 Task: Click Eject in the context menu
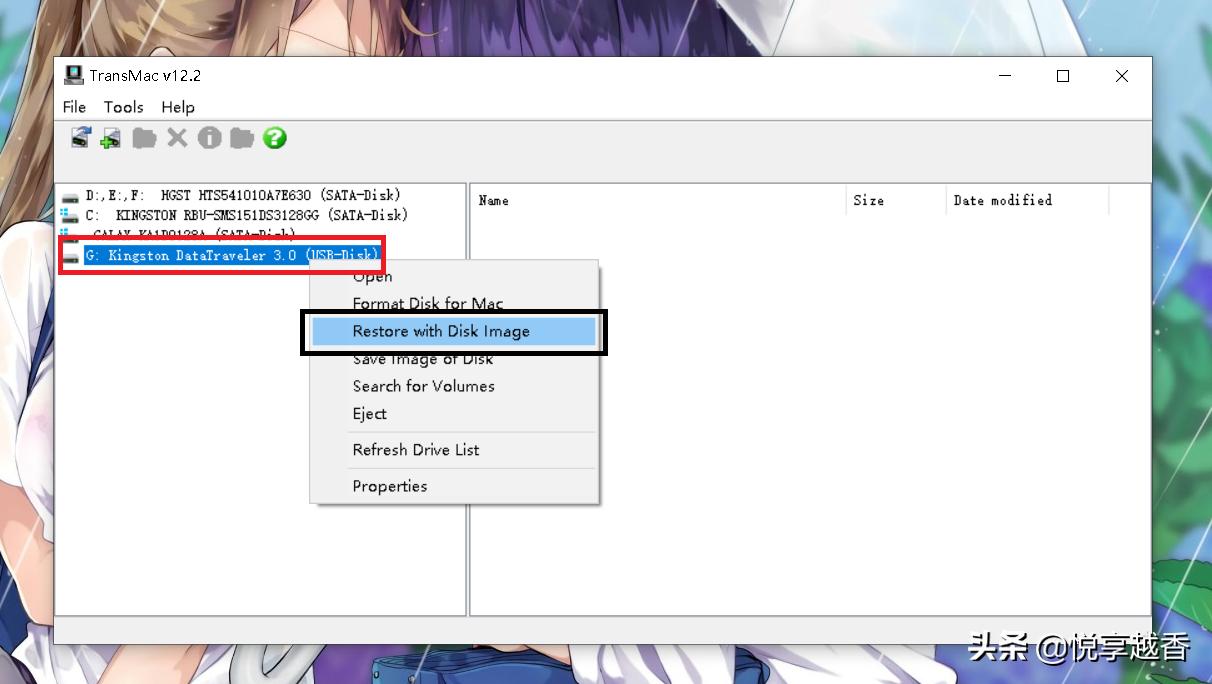369,413
